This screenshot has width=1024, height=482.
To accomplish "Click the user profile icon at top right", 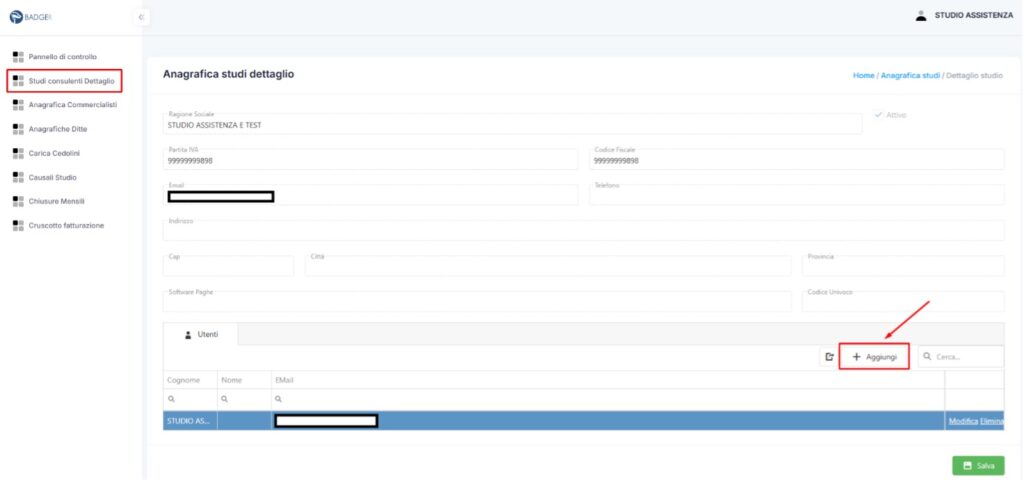I will coord(920,16).
